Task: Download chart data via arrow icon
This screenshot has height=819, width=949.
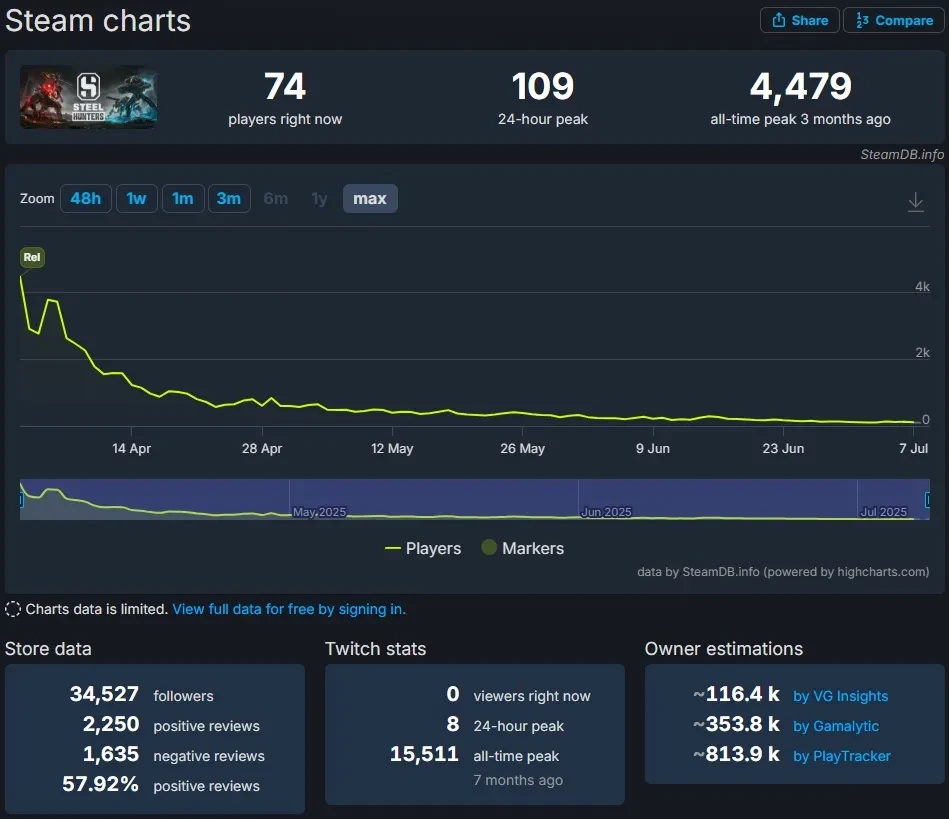Action: [915, 202]
